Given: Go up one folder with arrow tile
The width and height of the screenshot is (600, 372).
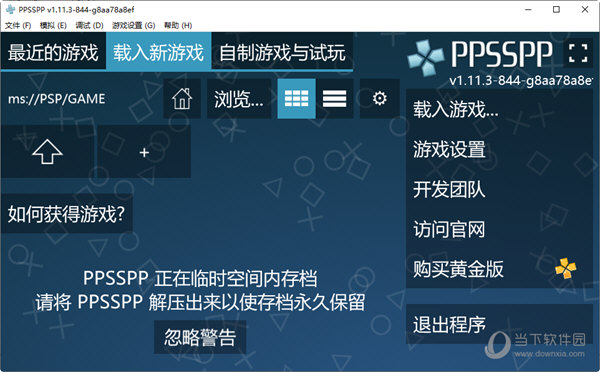Looking at the screenshot, I should (47, 152).
